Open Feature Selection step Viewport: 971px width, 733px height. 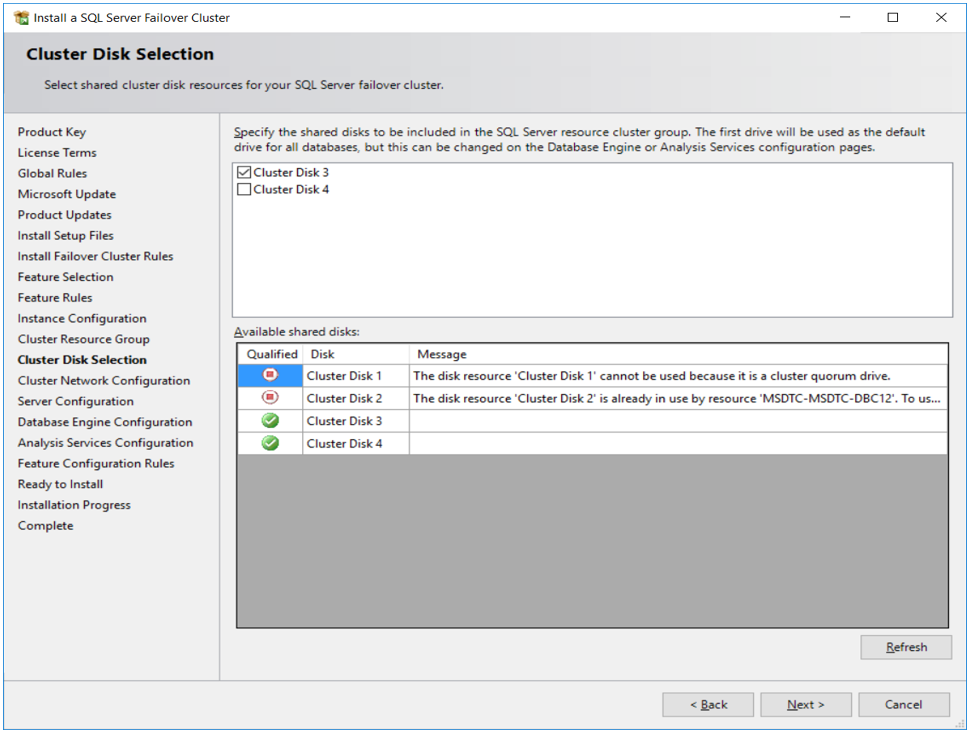pyautogui.click(x=66, y=277)
